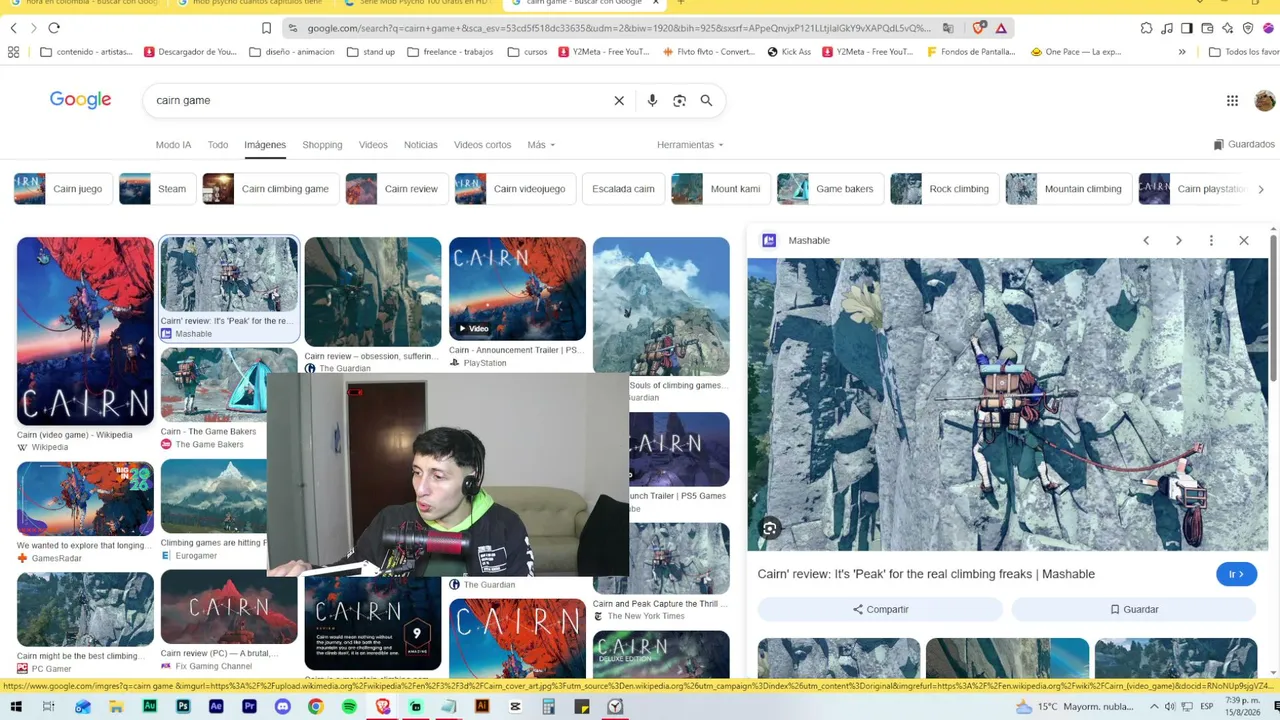The height and width of the screenshot is (720, 1280).
Task: Close the Mashable image preview panel
Action: click(x=1244, y=240)
